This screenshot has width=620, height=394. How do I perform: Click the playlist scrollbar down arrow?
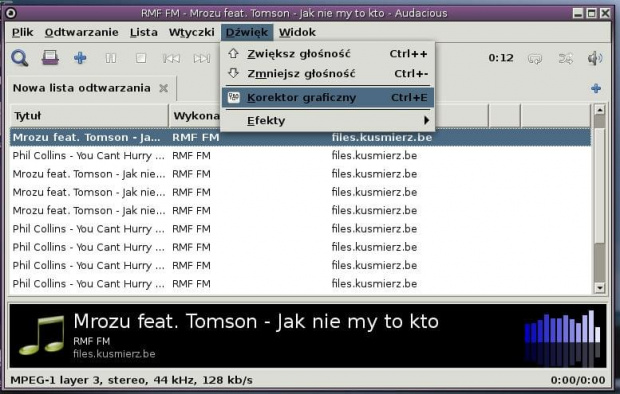pyautogui.click(x=599, y=288)
